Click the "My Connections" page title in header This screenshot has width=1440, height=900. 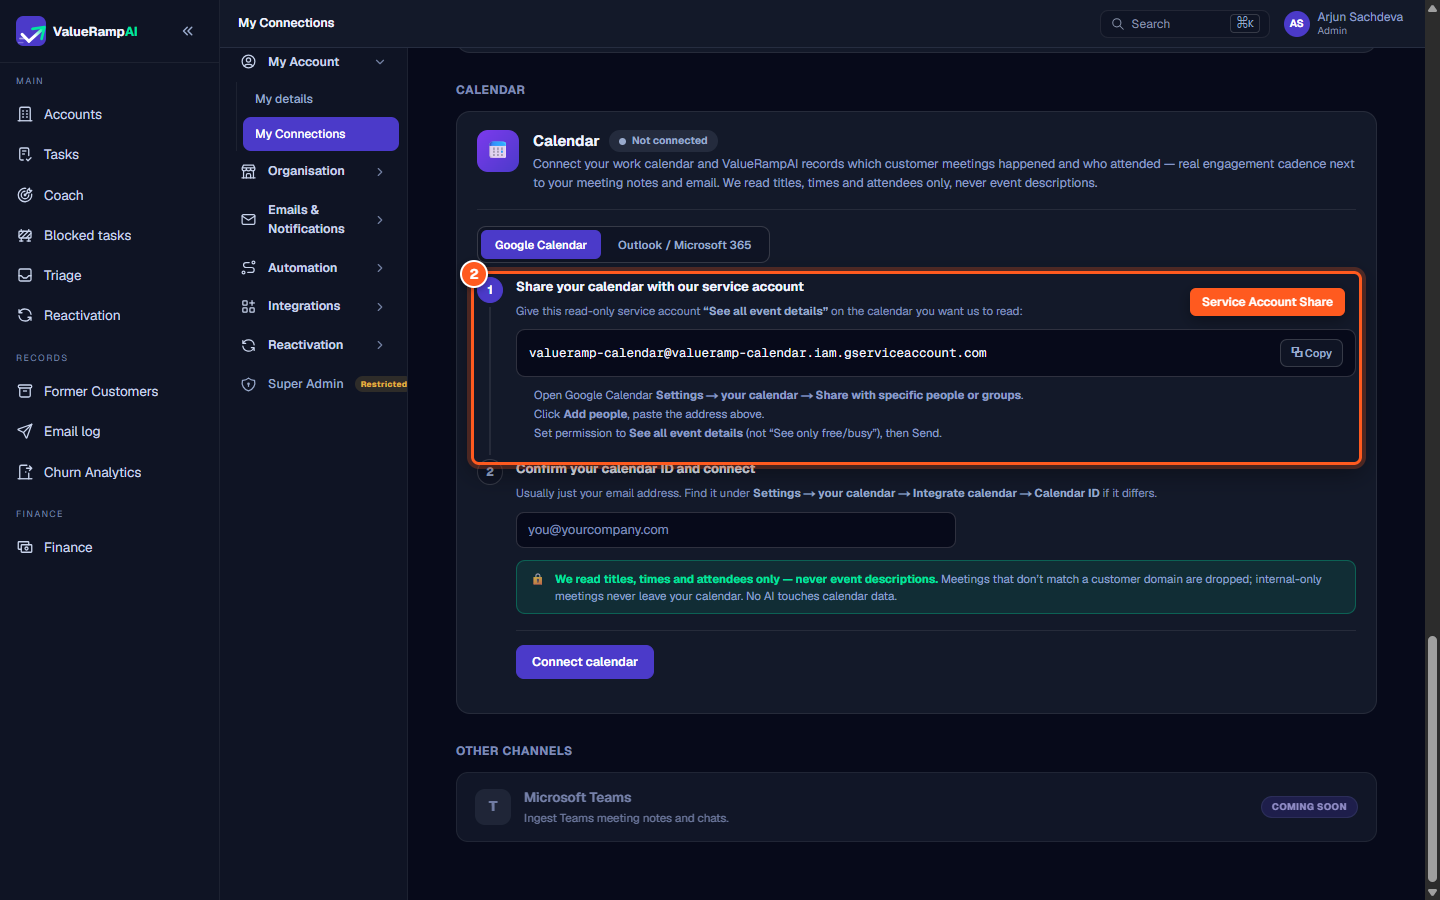pyautogui.click(x=286, y=23)
